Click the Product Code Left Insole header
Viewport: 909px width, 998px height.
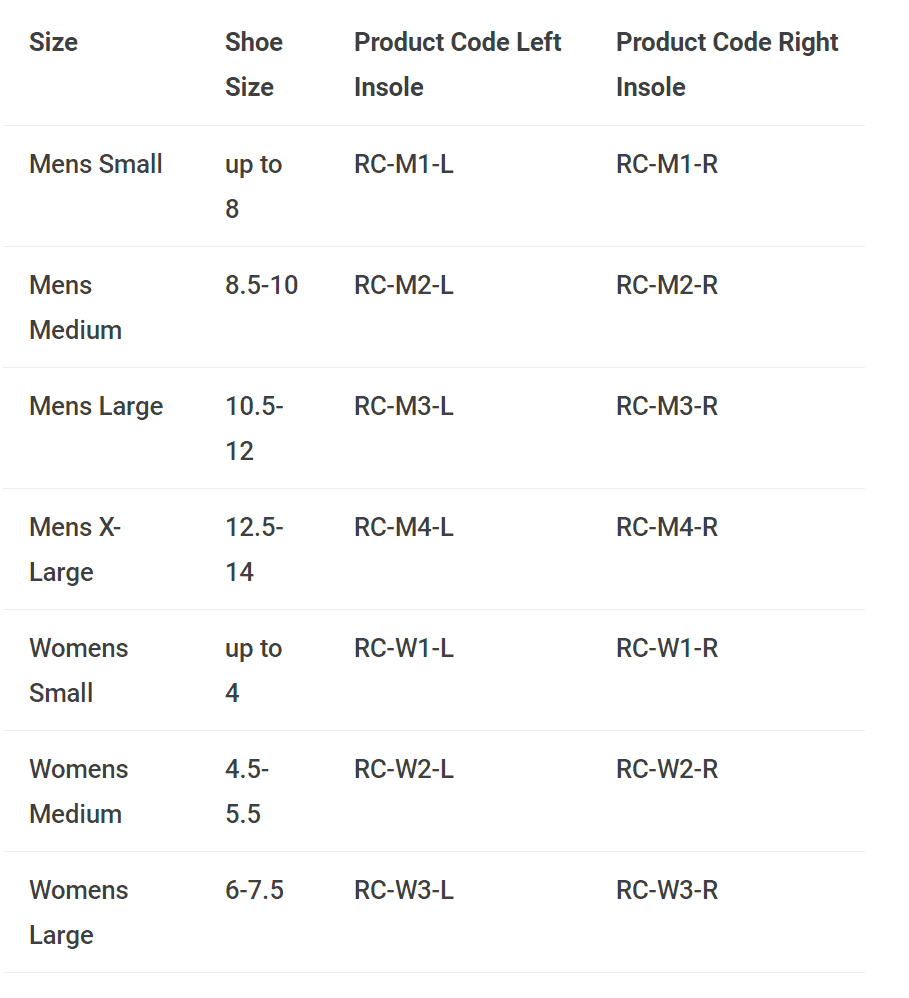coord(457,64)
